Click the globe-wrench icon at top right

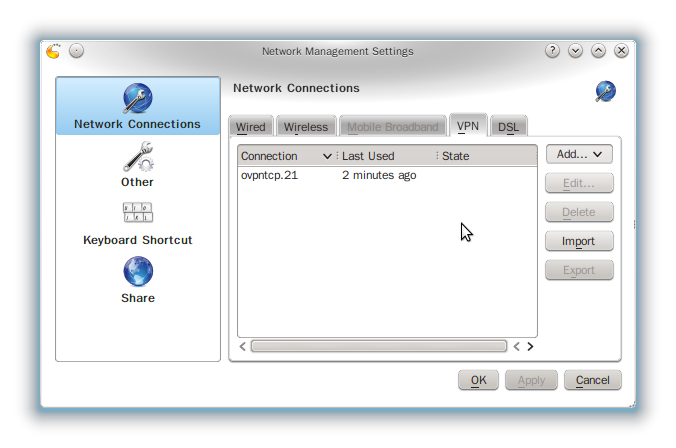[x=605, y=92]
